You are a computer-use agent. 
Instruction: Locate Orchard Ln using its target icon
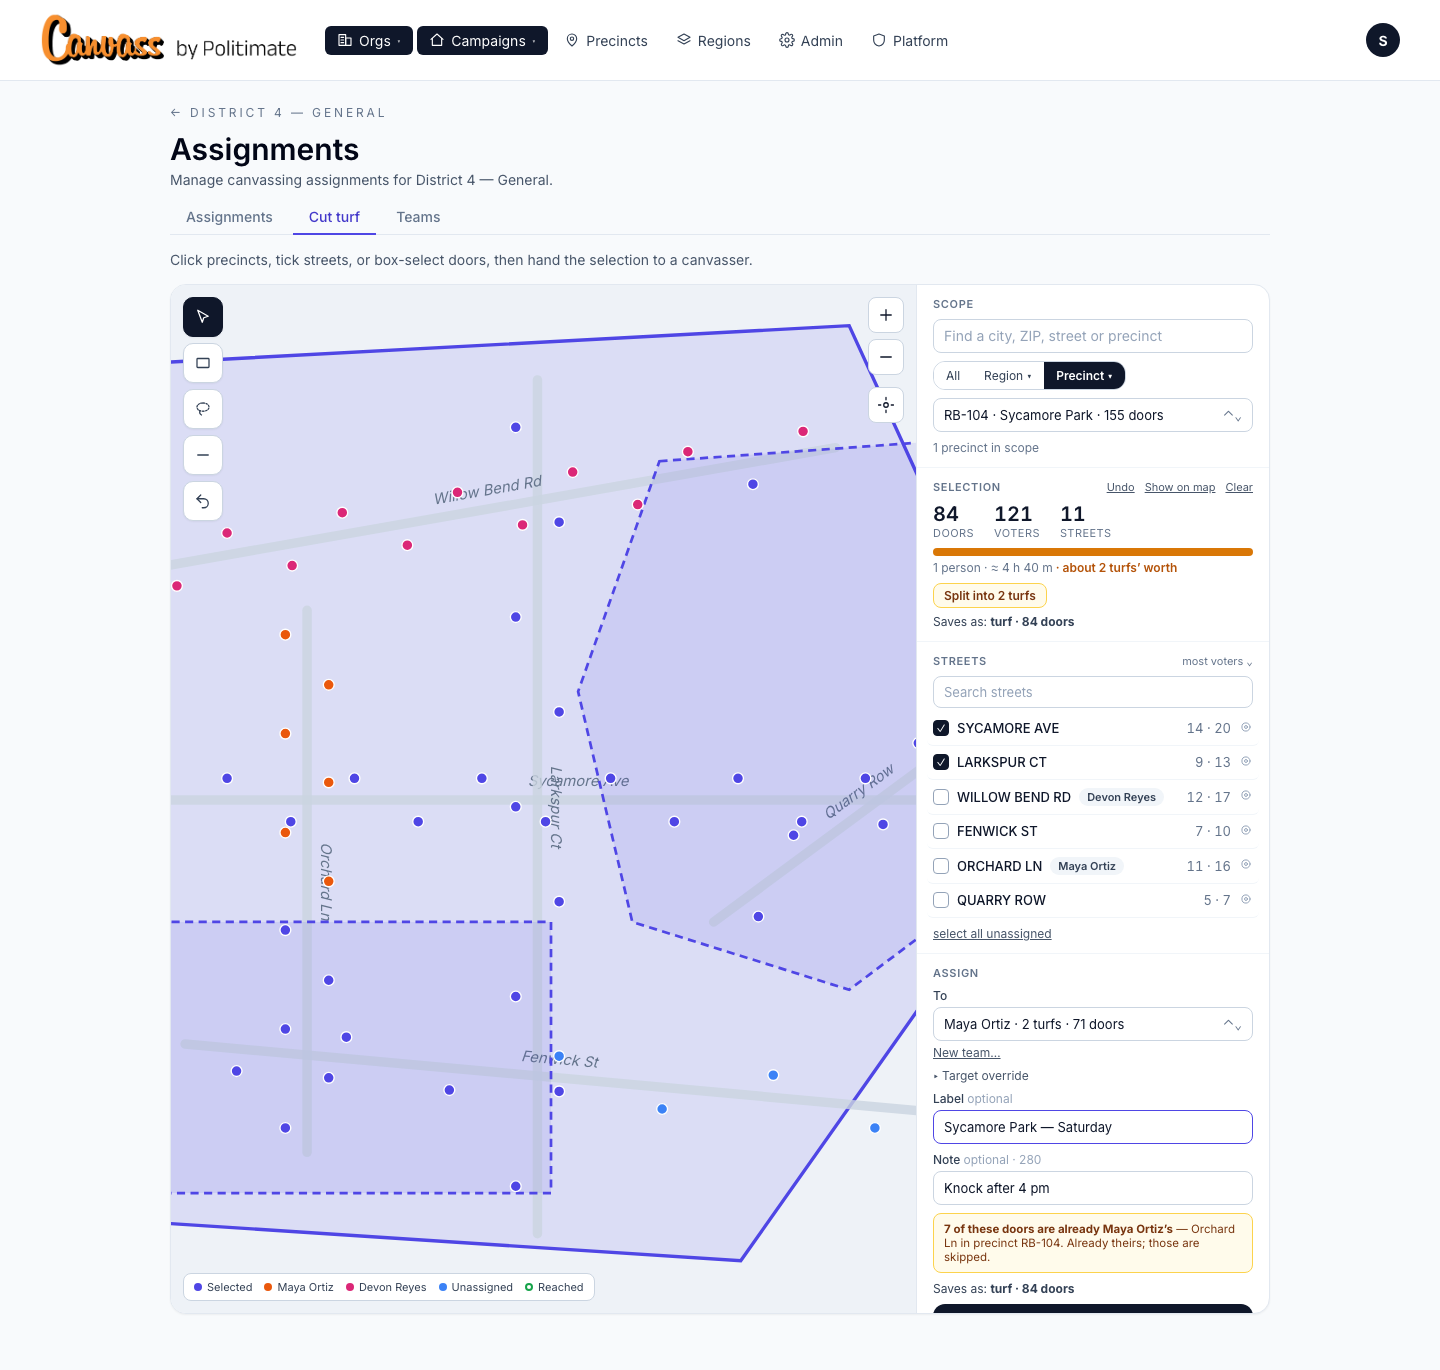click(1246, 865)
